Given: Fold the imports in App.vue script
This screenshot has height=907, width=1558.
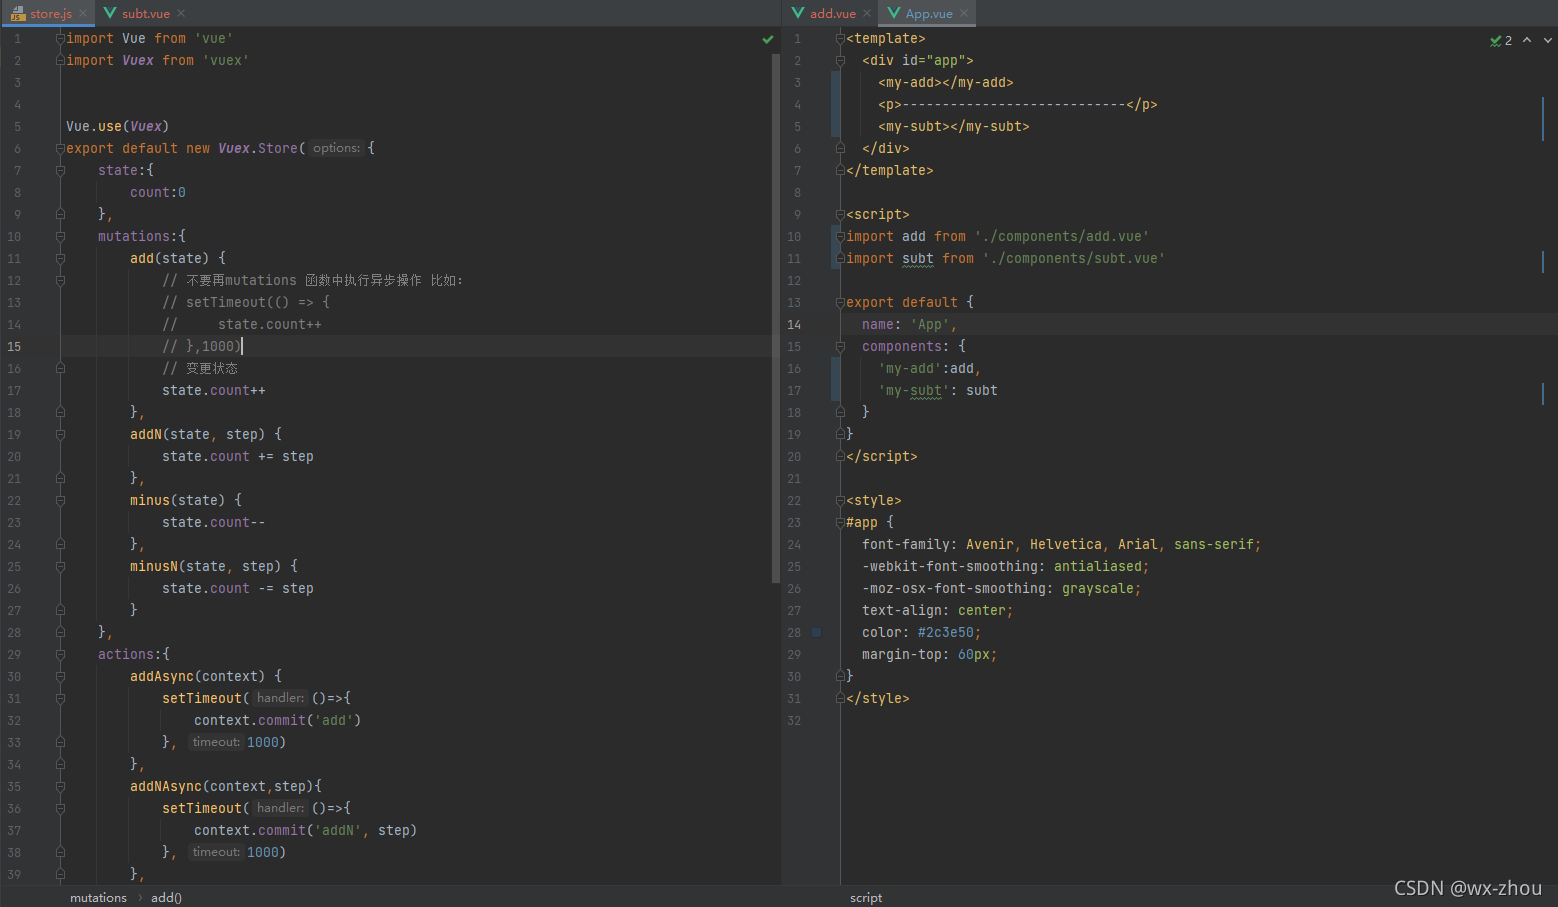Looking at the screenshot, I should (x=840, y=236).
